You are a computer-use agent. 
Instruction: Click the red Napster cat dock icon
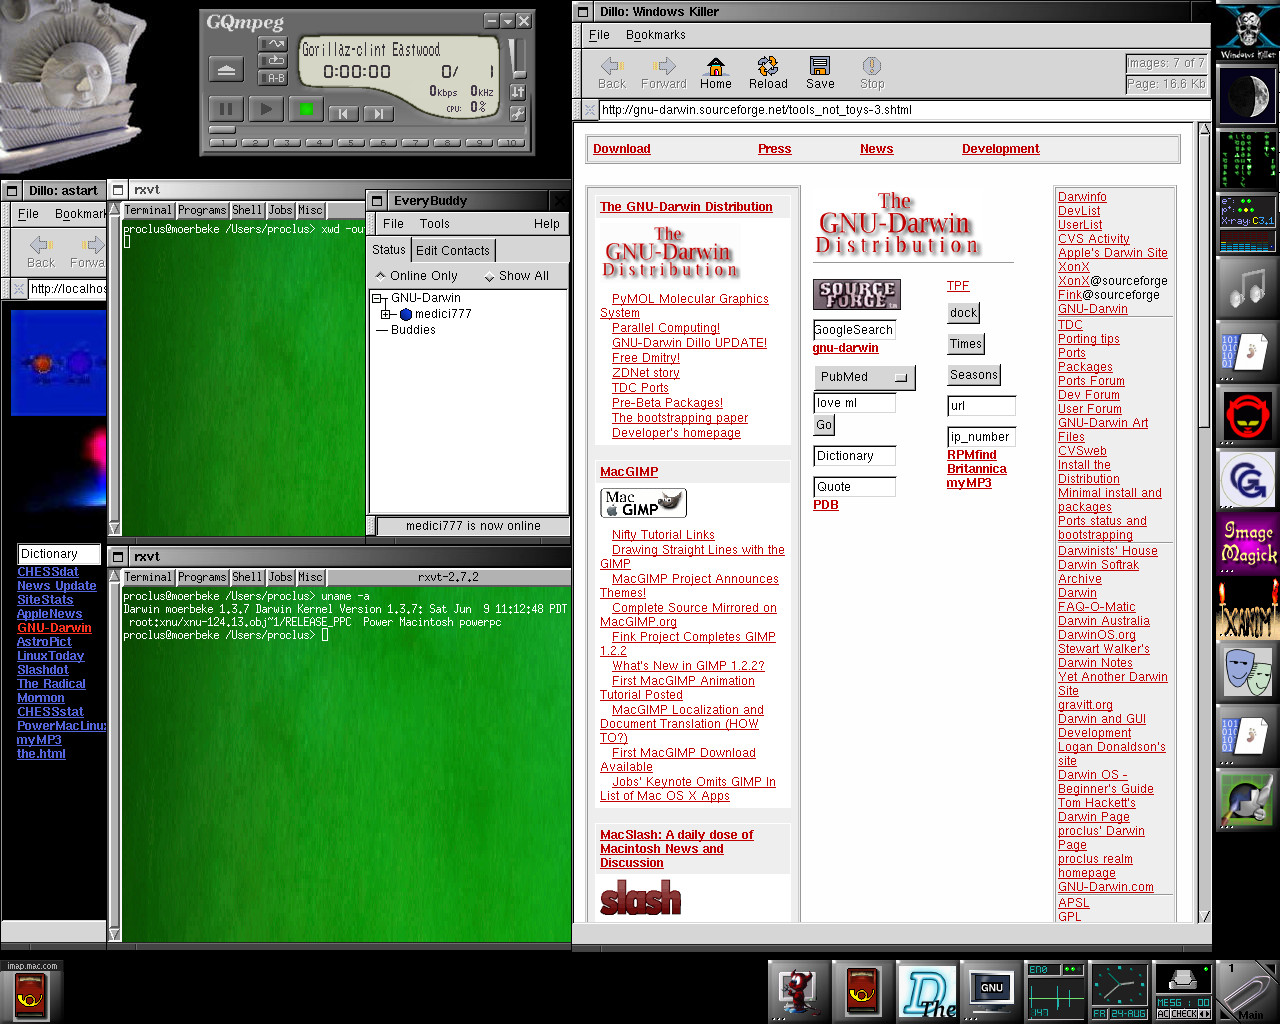[1248, 416]
